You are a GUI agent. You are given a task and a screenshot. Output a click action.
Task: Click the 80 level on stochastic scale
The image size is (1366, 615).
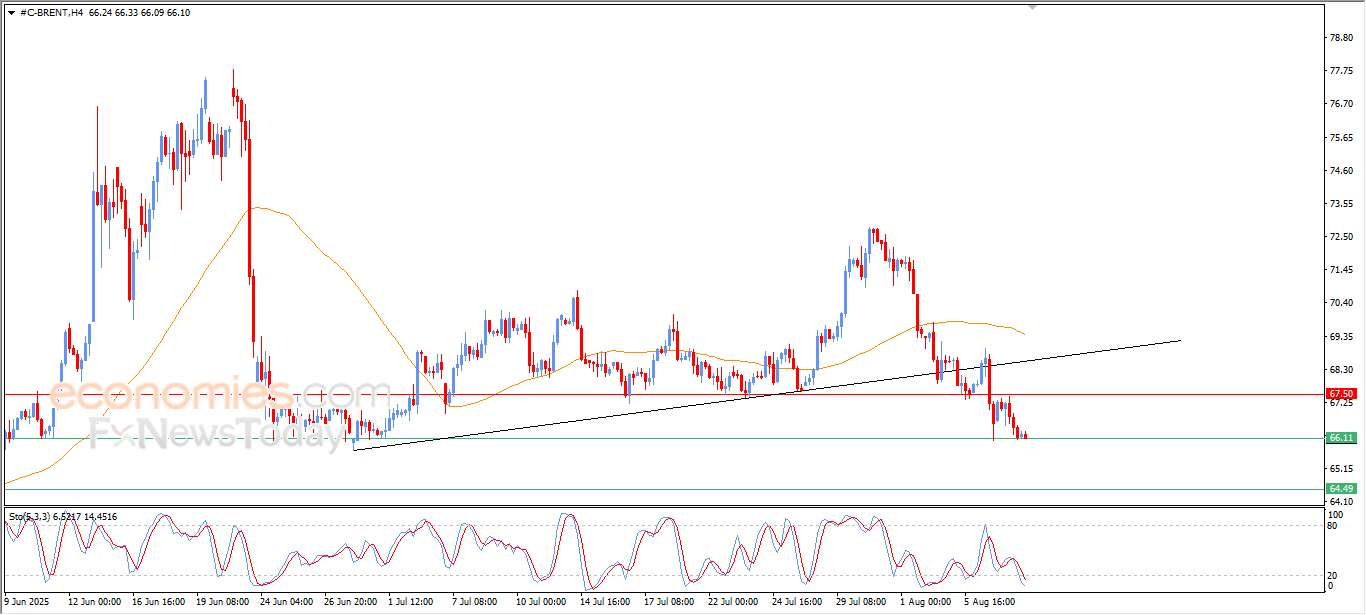tap(1332, 525)
